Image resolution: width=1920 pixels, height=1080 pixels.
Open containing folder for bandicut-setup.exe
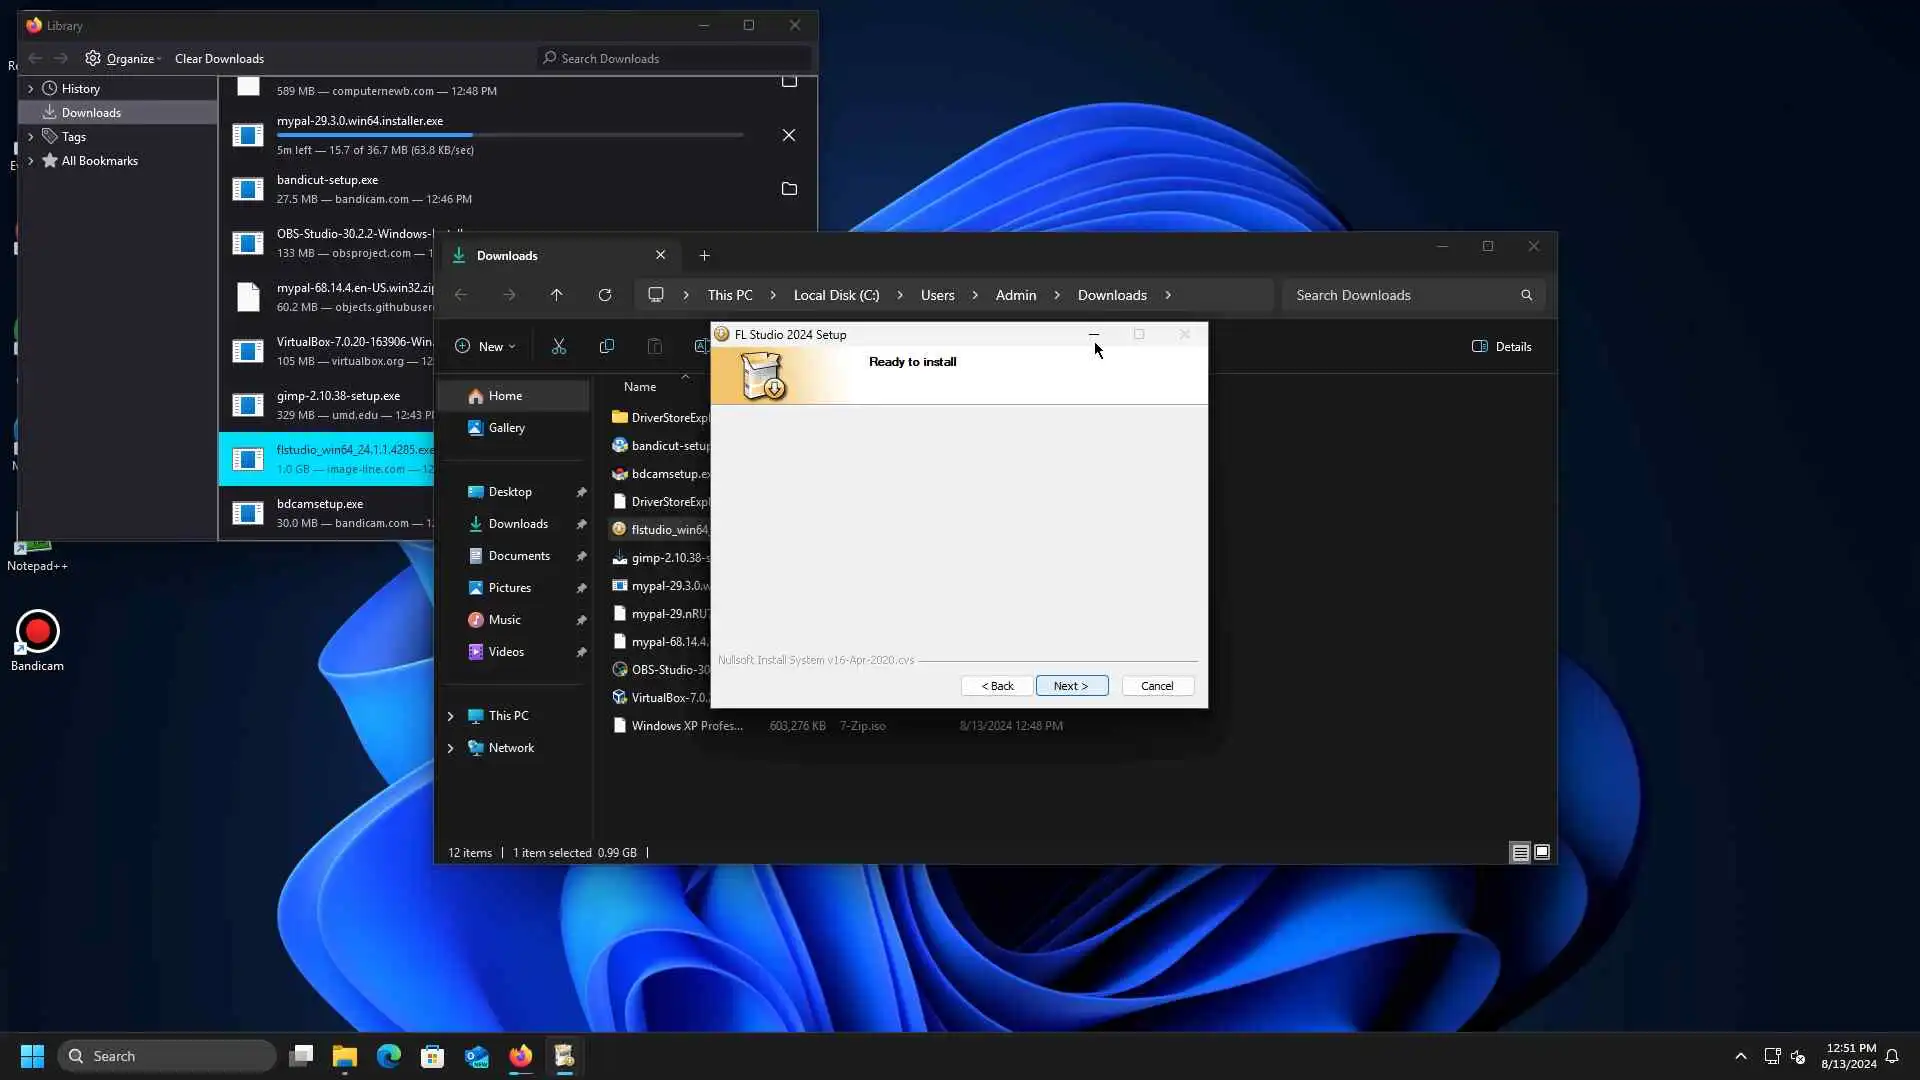tap(789, 189)
